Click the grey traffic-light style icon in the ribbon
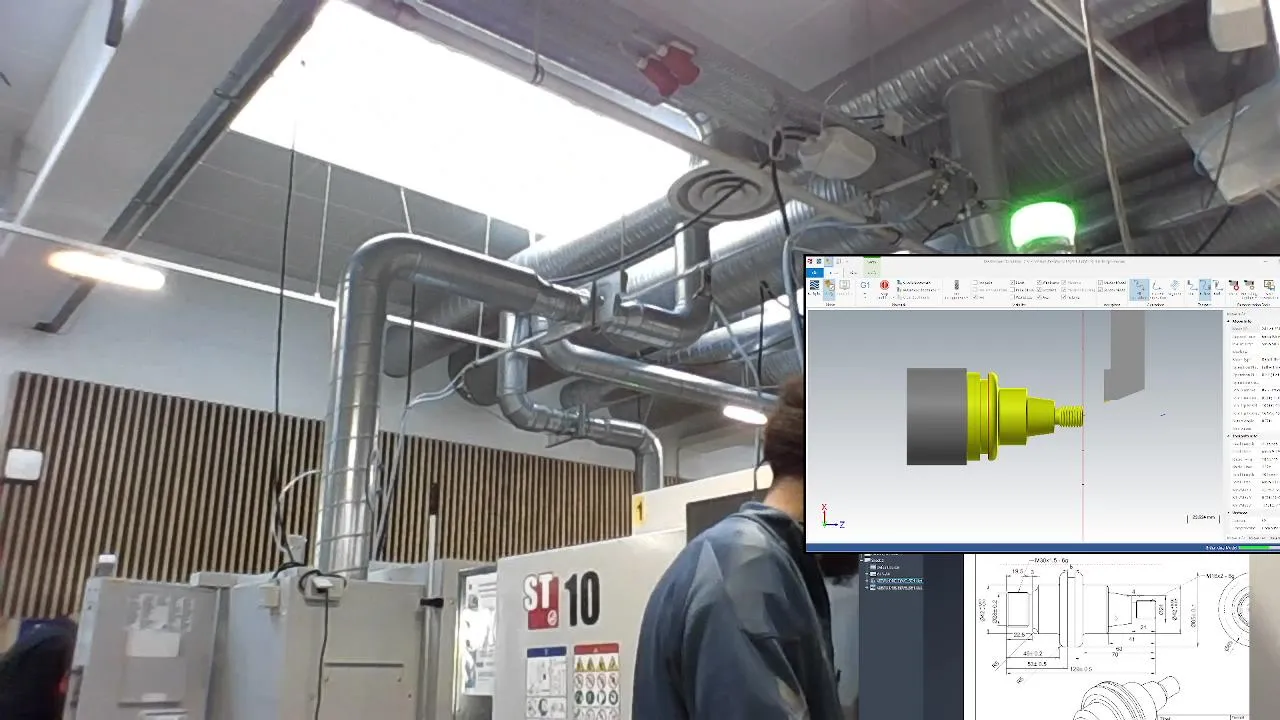This screenshot has height=720, width=1280. tap(956, 285)
